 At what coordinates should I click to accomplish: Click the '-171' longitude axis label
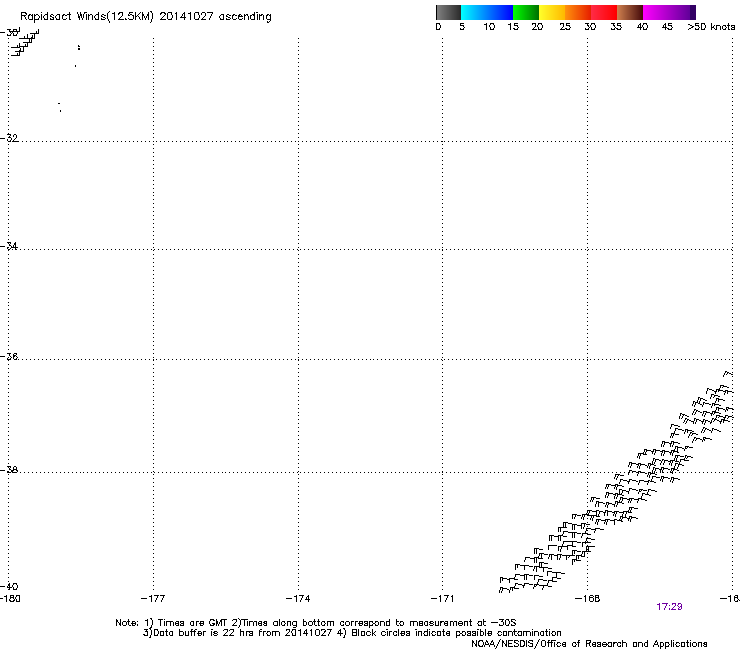point(443,599)
